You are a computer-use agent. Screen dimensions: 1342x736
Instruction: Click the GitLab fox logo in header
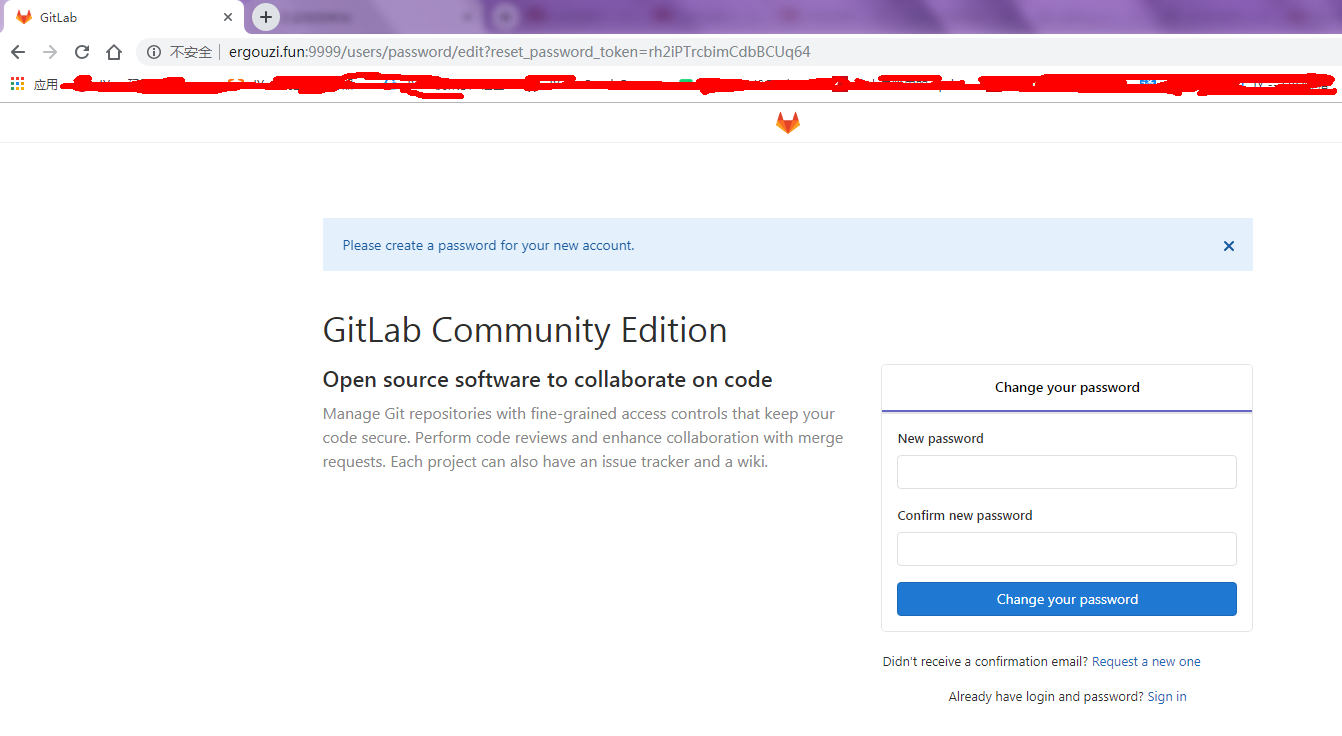tap(788, 123)
